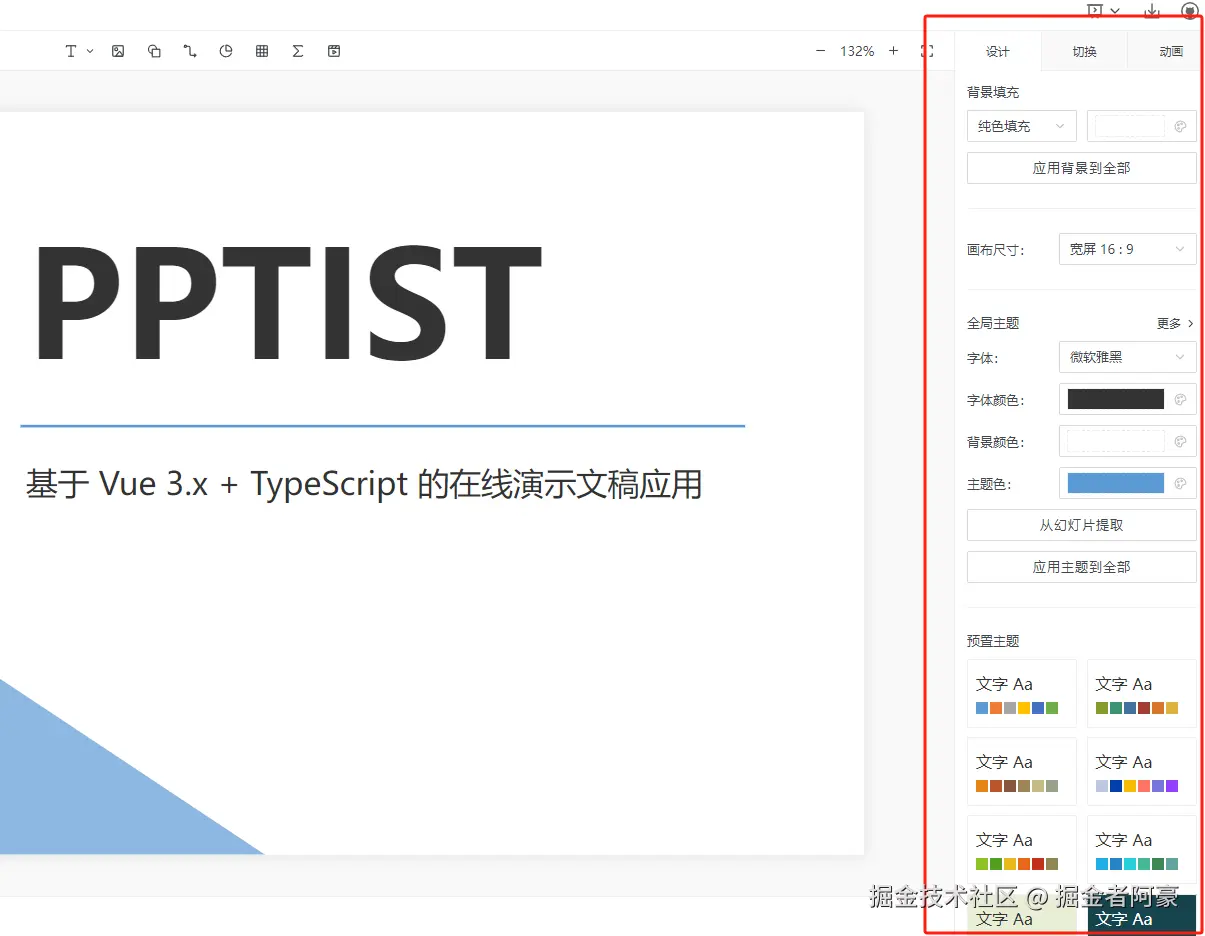Fit canvas to screen icon

click(926, 51)
